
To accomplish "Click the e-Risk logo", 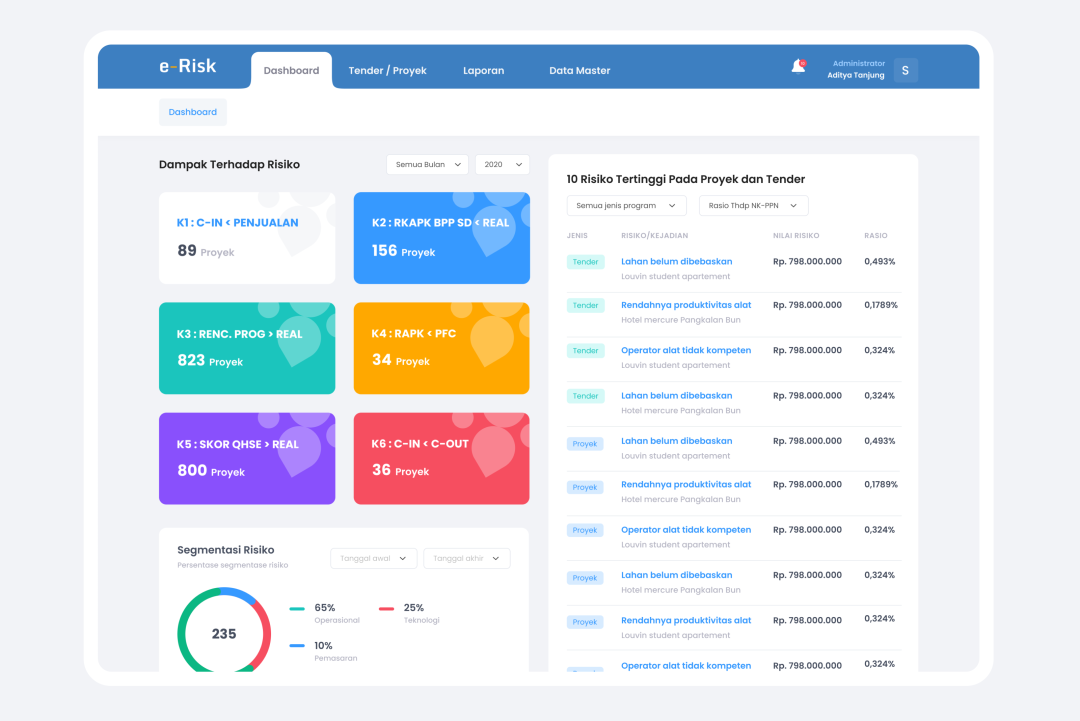I will [187, 67].
